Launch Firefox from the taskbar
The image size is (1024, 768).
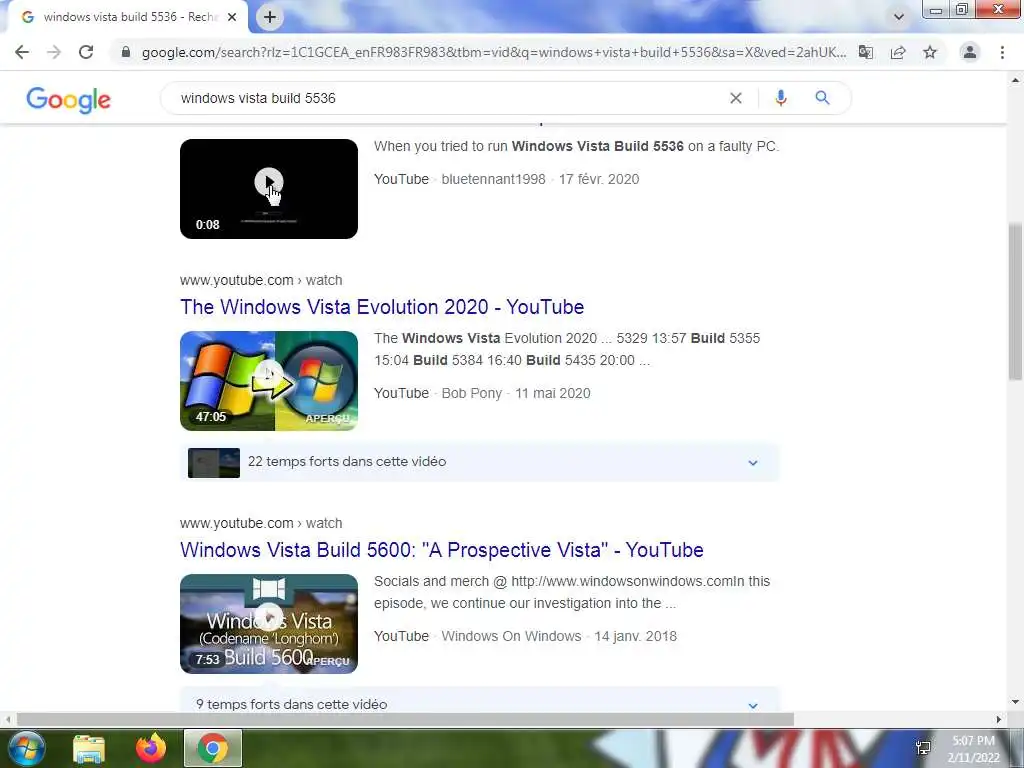[151, 748]
